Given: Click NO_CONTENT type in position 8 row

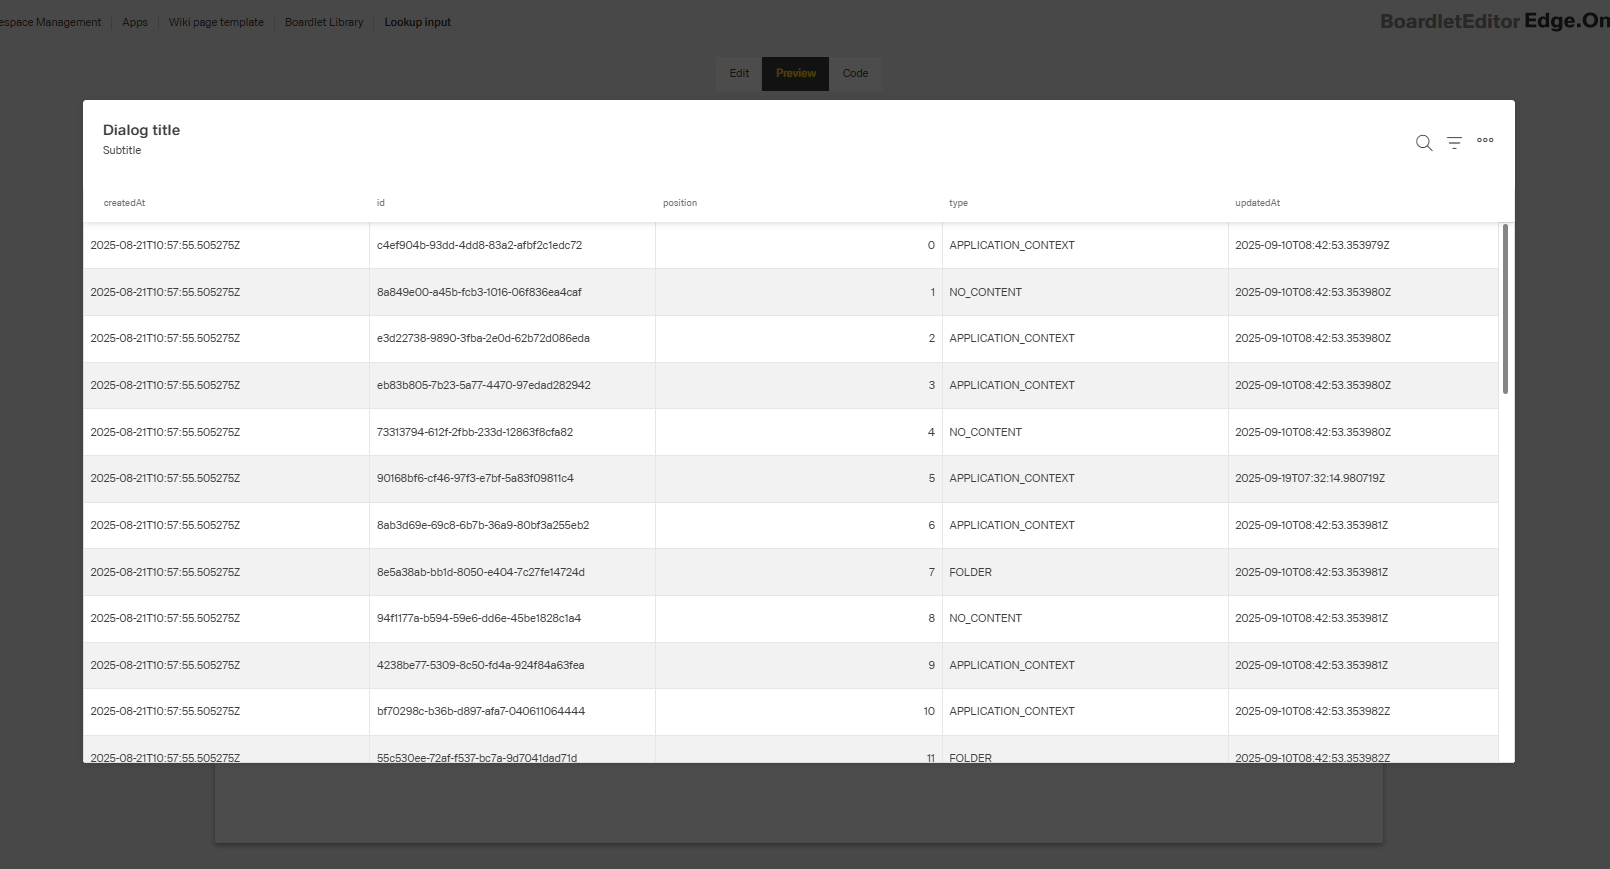Looking at the screenshot, I should click(x=1085, y=618).
